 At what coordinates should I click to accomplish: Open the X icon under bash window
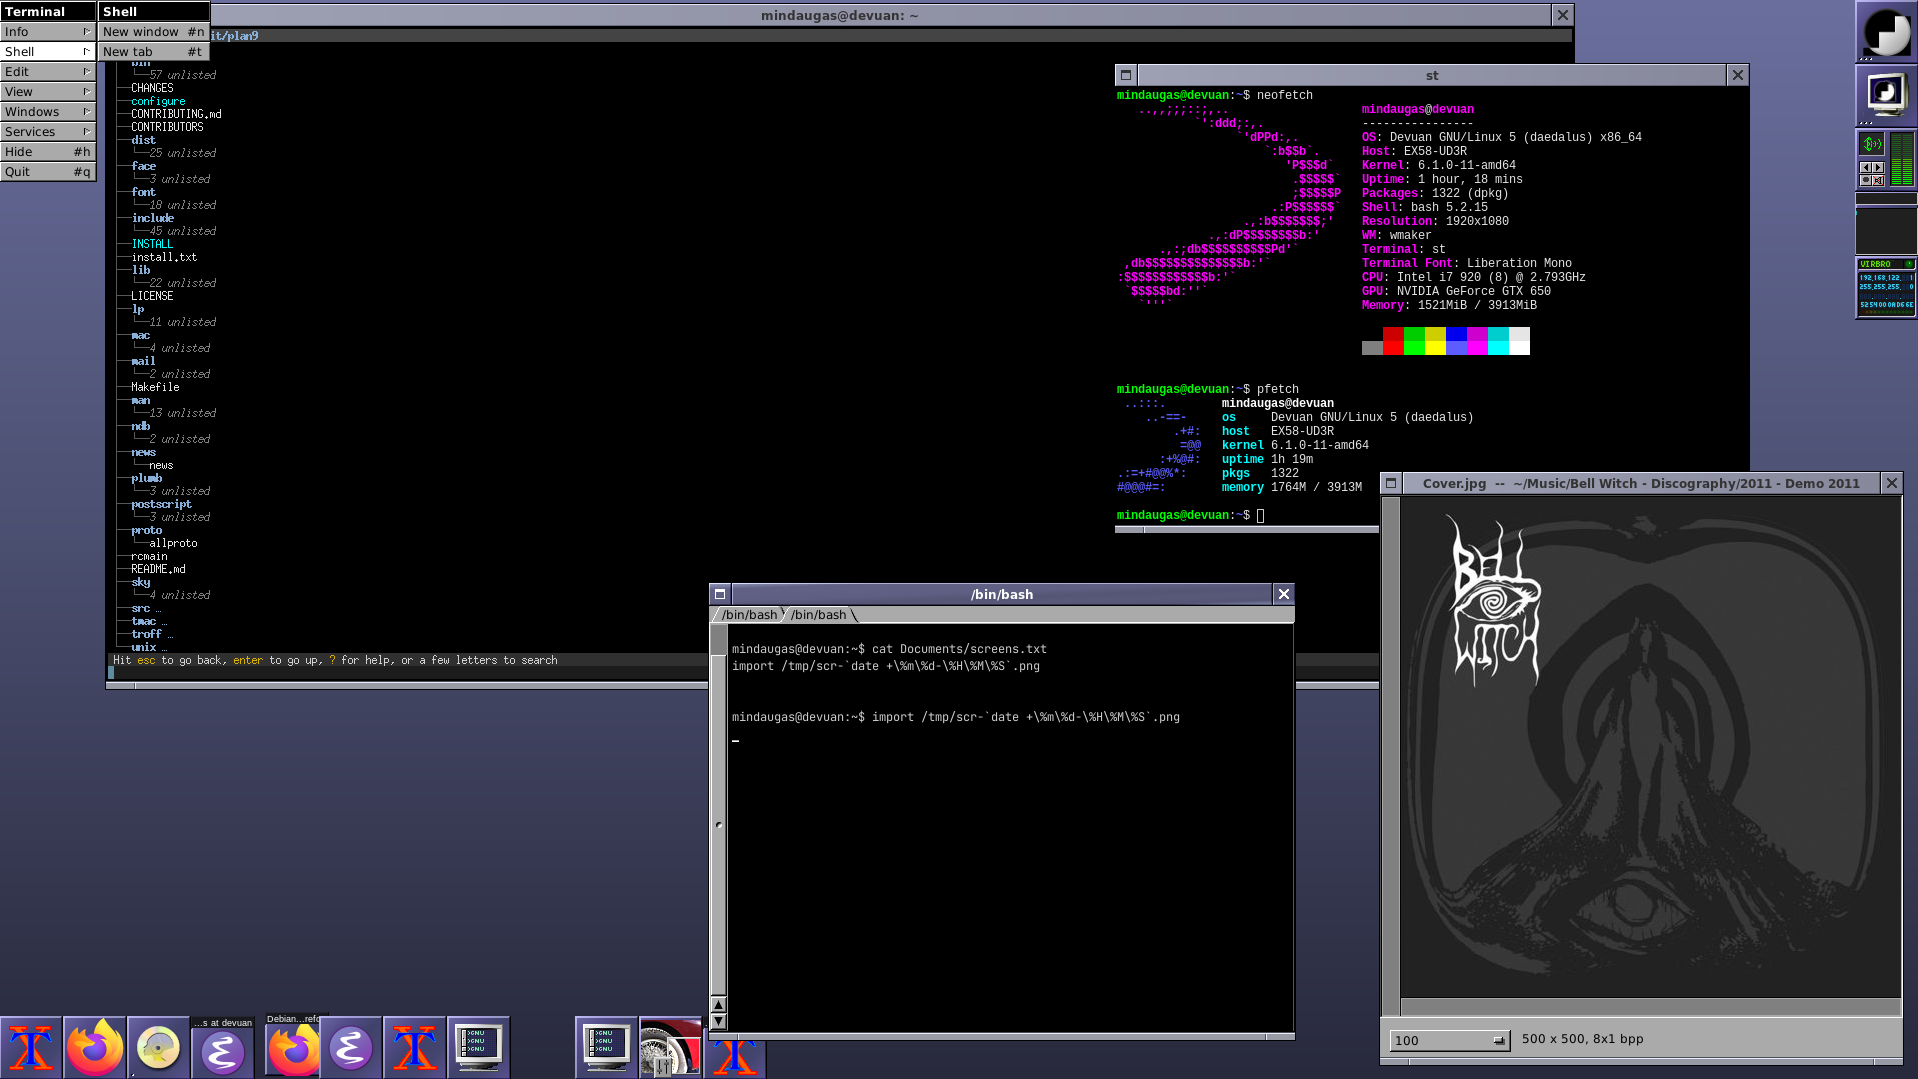tap(735, 1058)
